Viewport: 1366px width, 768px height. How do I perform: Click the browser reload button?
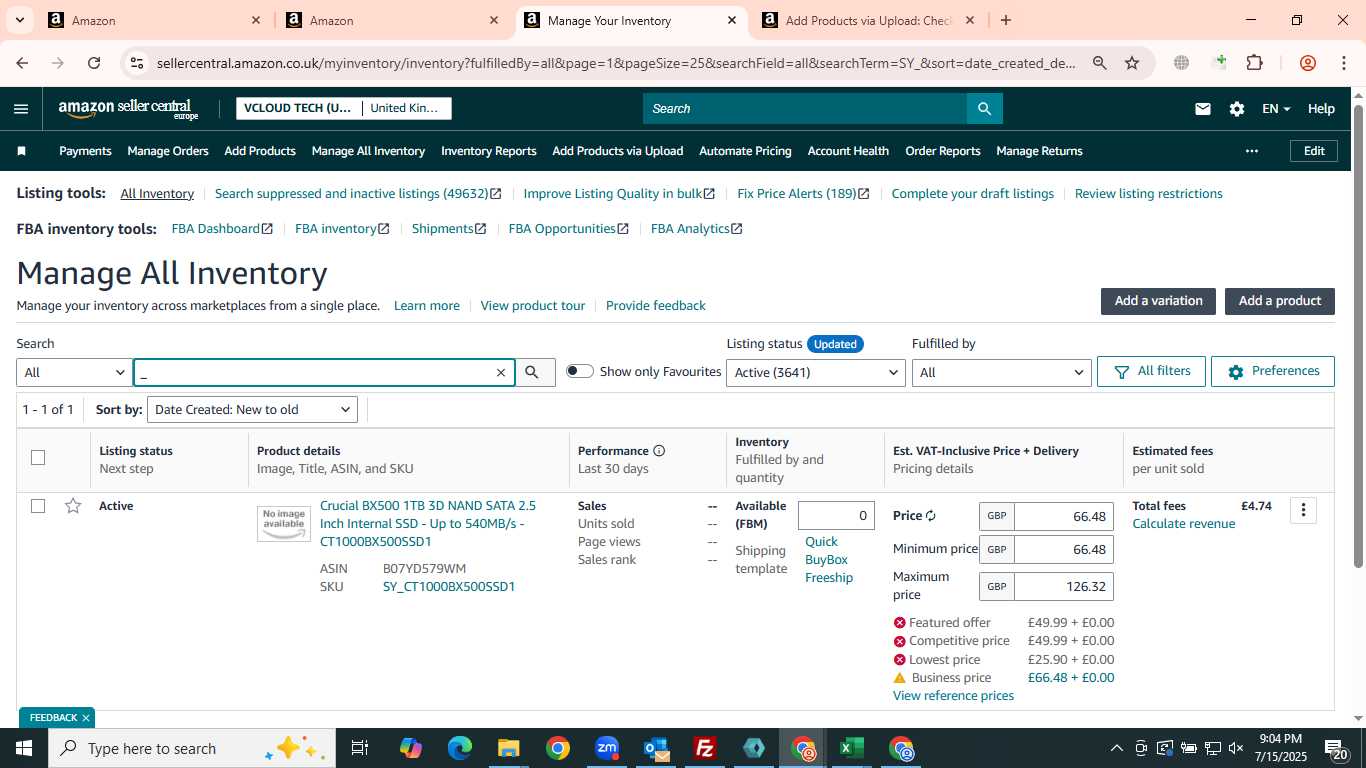[x=94, y=63]
